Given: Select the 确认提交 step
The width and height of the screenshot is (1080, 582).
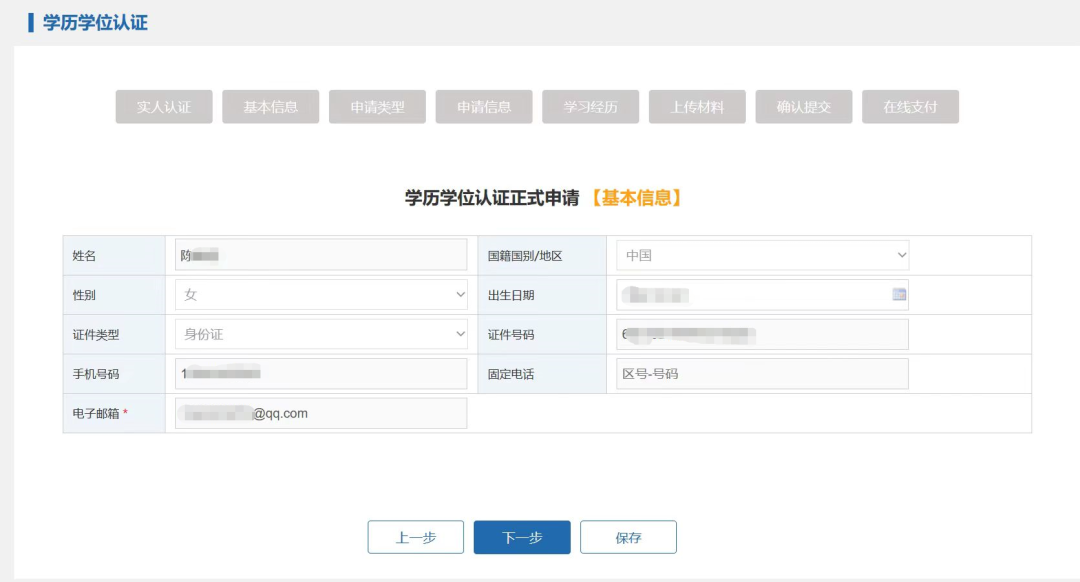Looking at the screenshot, I should [804, 106].
